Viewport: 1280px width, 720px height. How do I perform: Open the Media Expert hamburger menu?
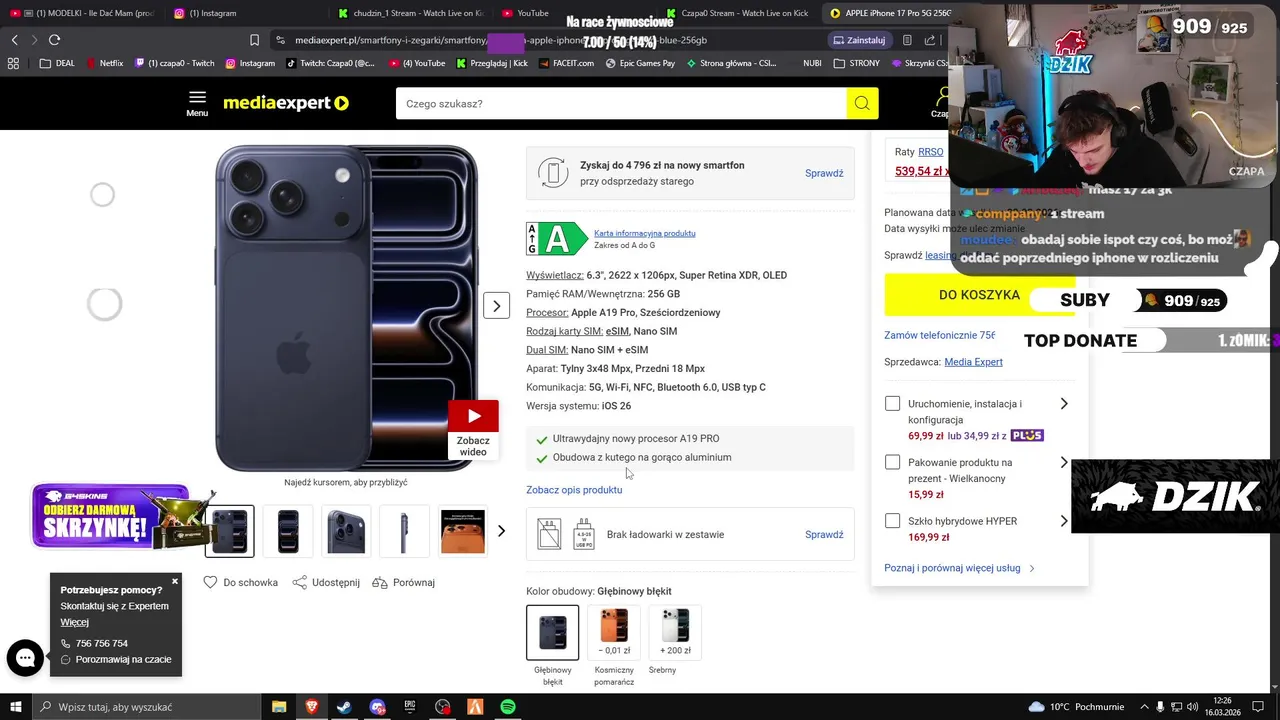click(197, 103)
